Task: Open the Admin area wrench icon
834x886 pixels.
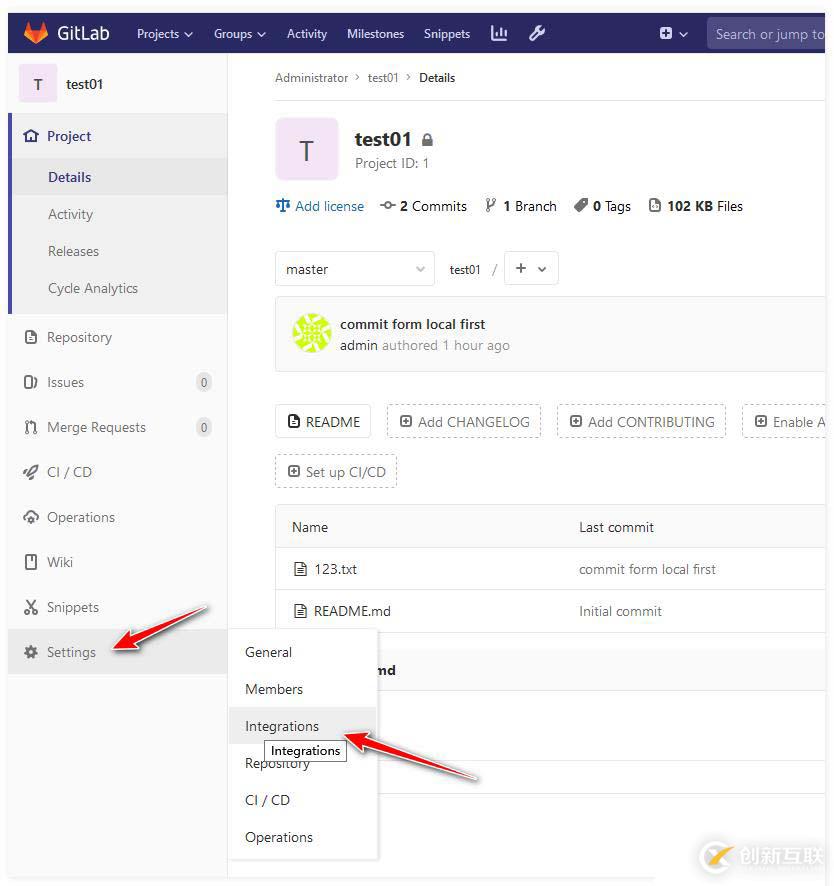Action: (537, 33)
